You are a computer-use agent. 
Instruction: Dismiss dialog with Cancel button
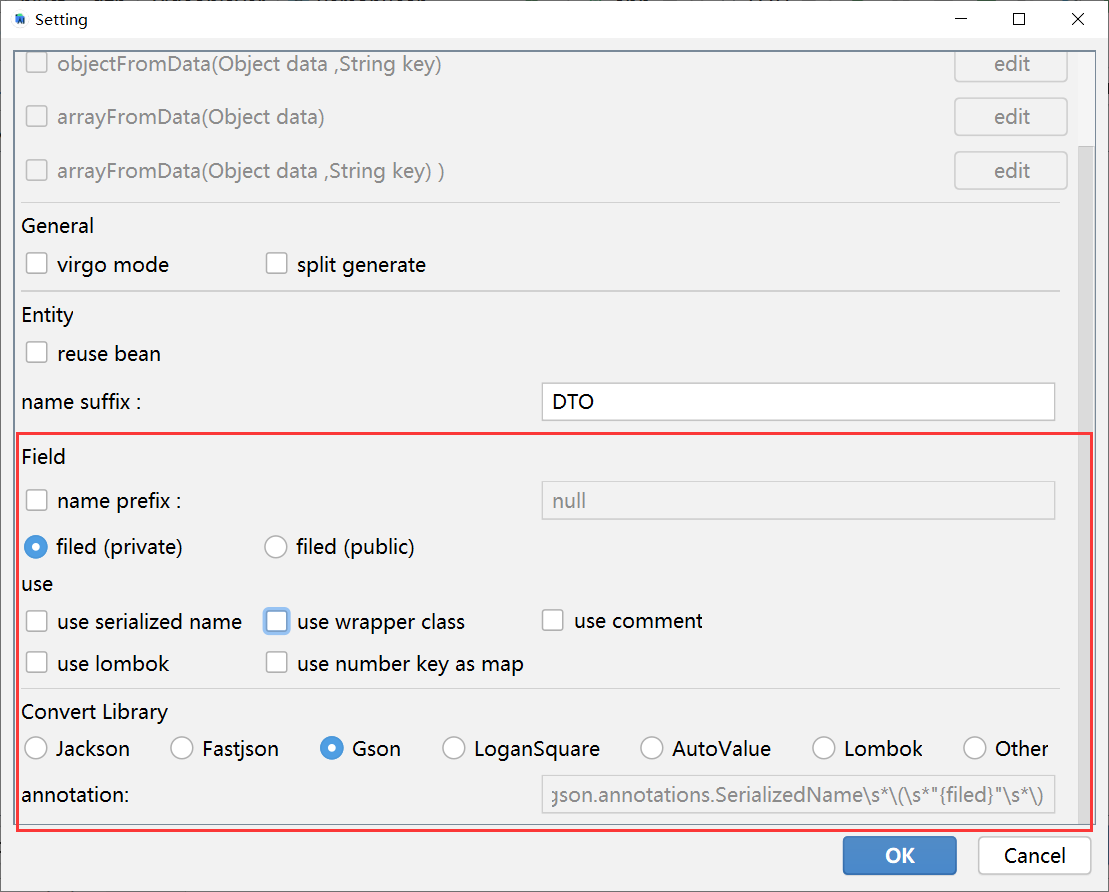coord(1034,855)
